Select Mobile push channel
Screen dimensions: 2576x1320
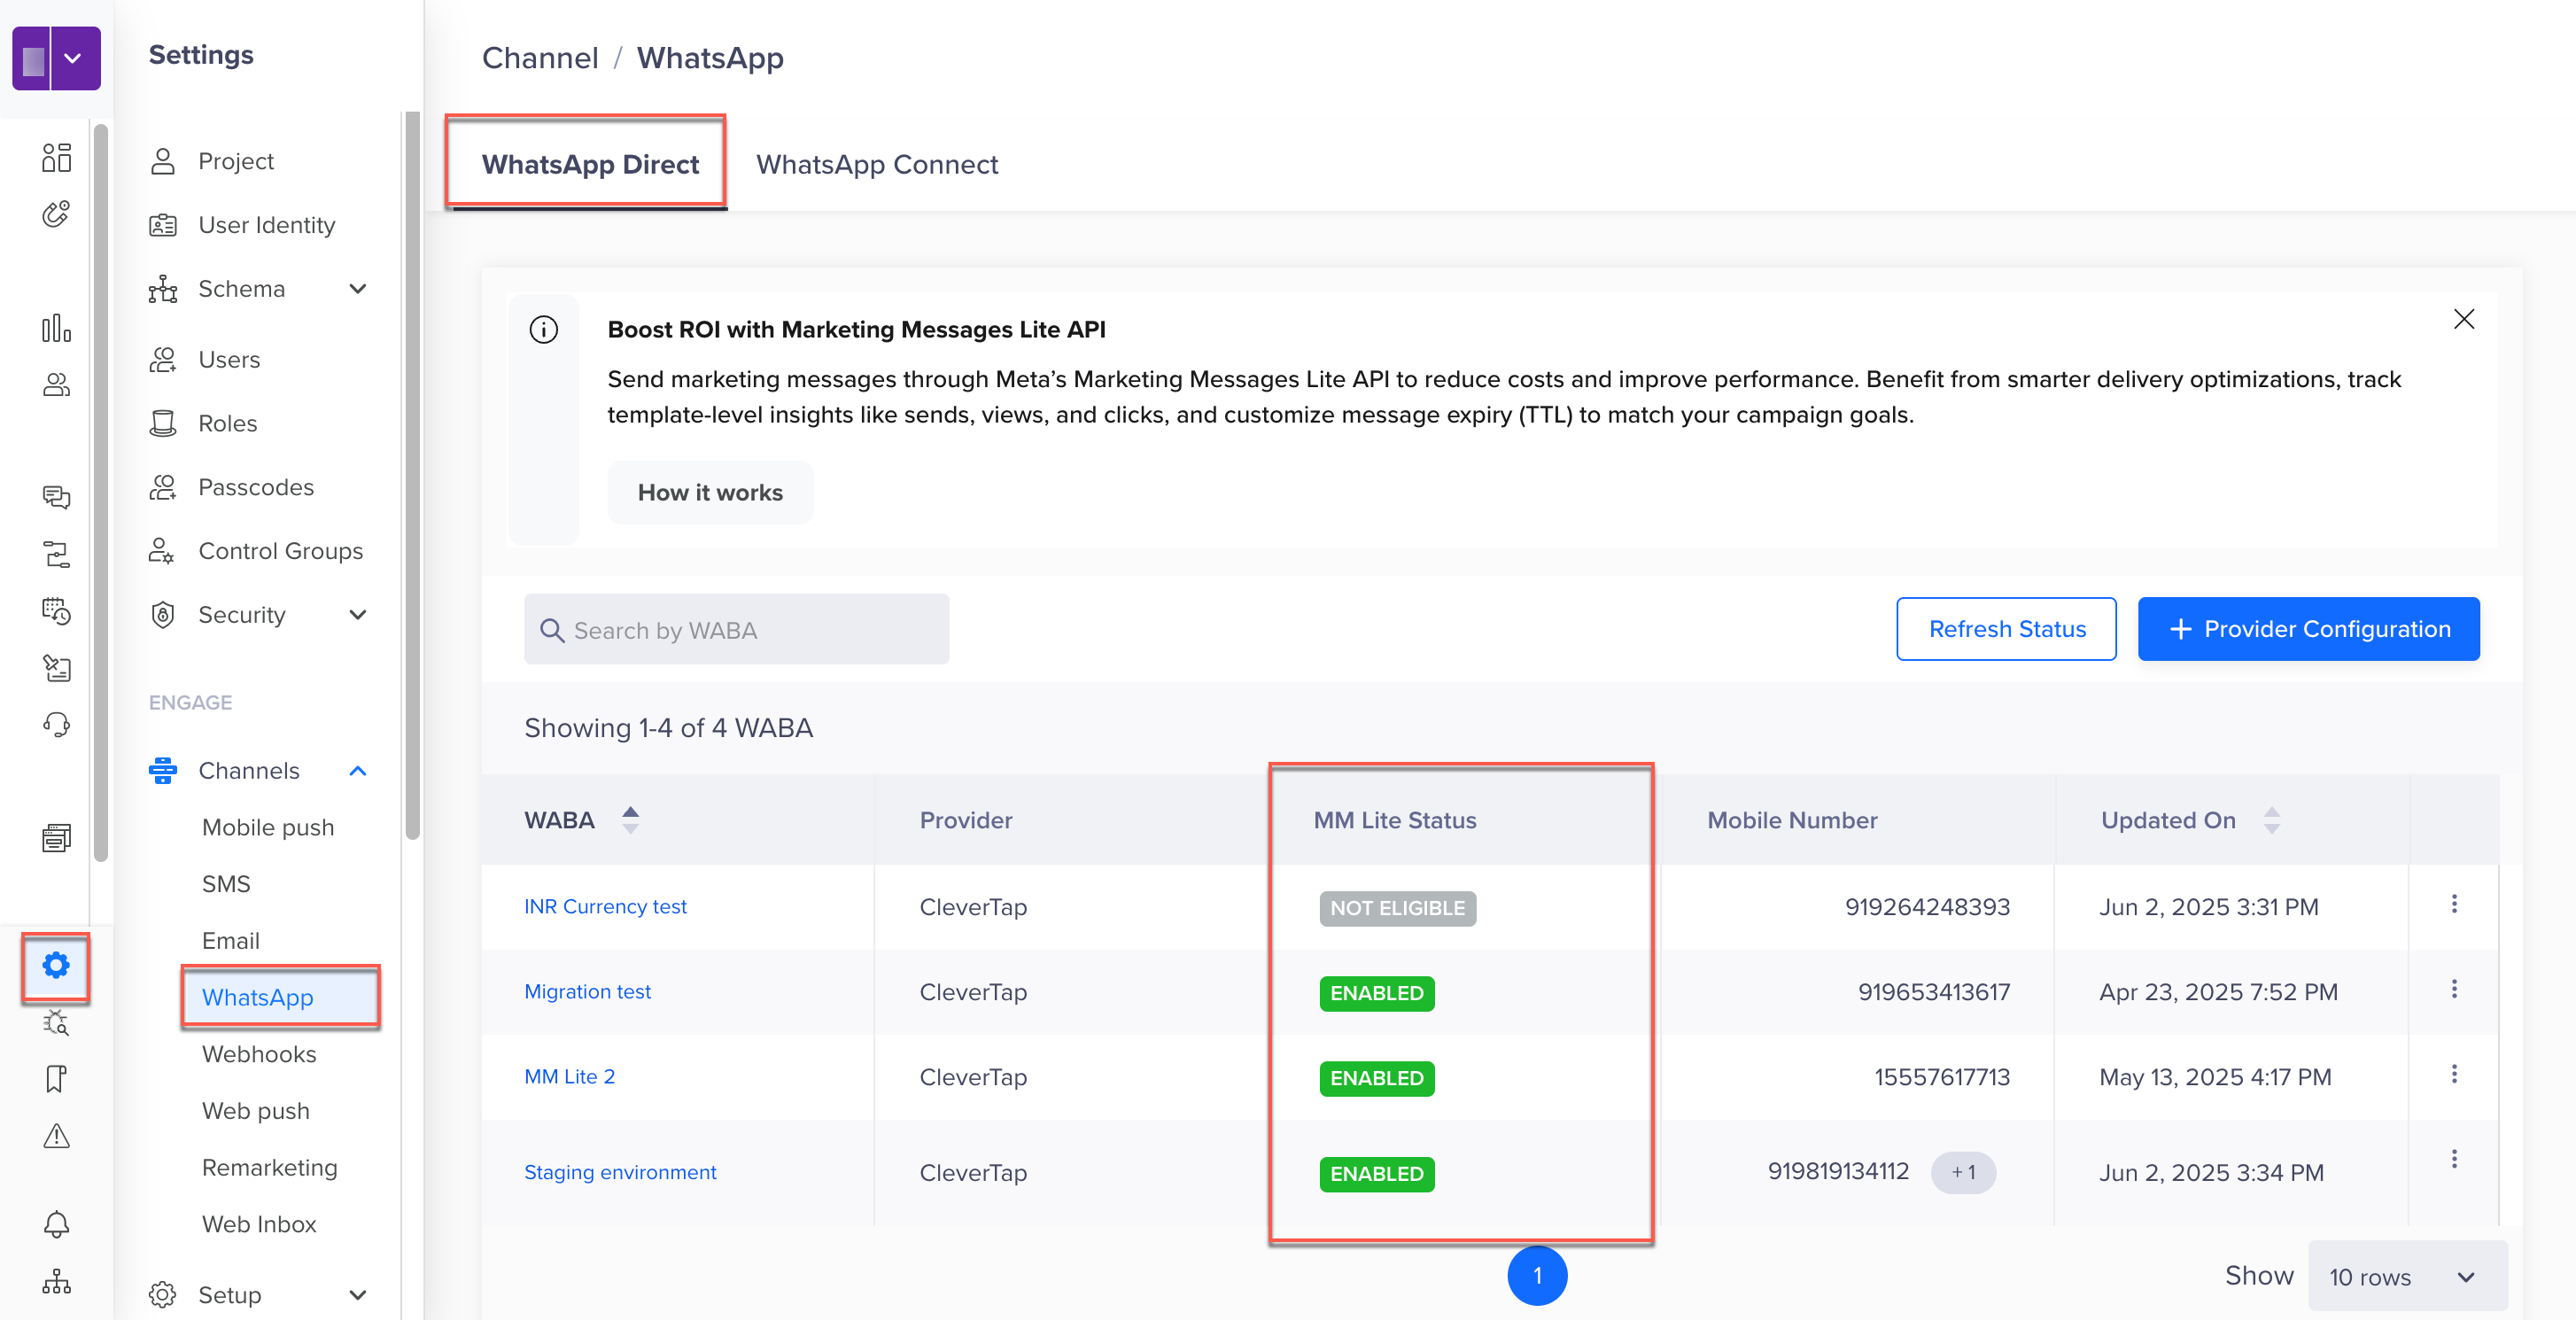[268, 827]
